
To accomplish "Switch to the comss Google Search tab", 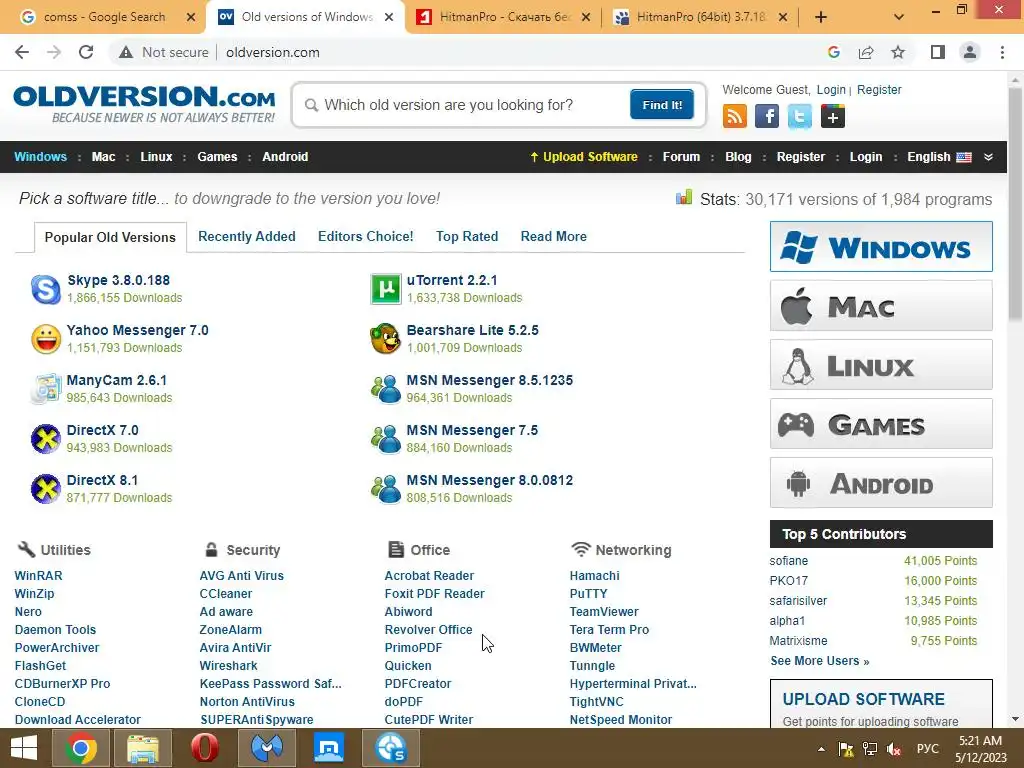I will point(104,17).
